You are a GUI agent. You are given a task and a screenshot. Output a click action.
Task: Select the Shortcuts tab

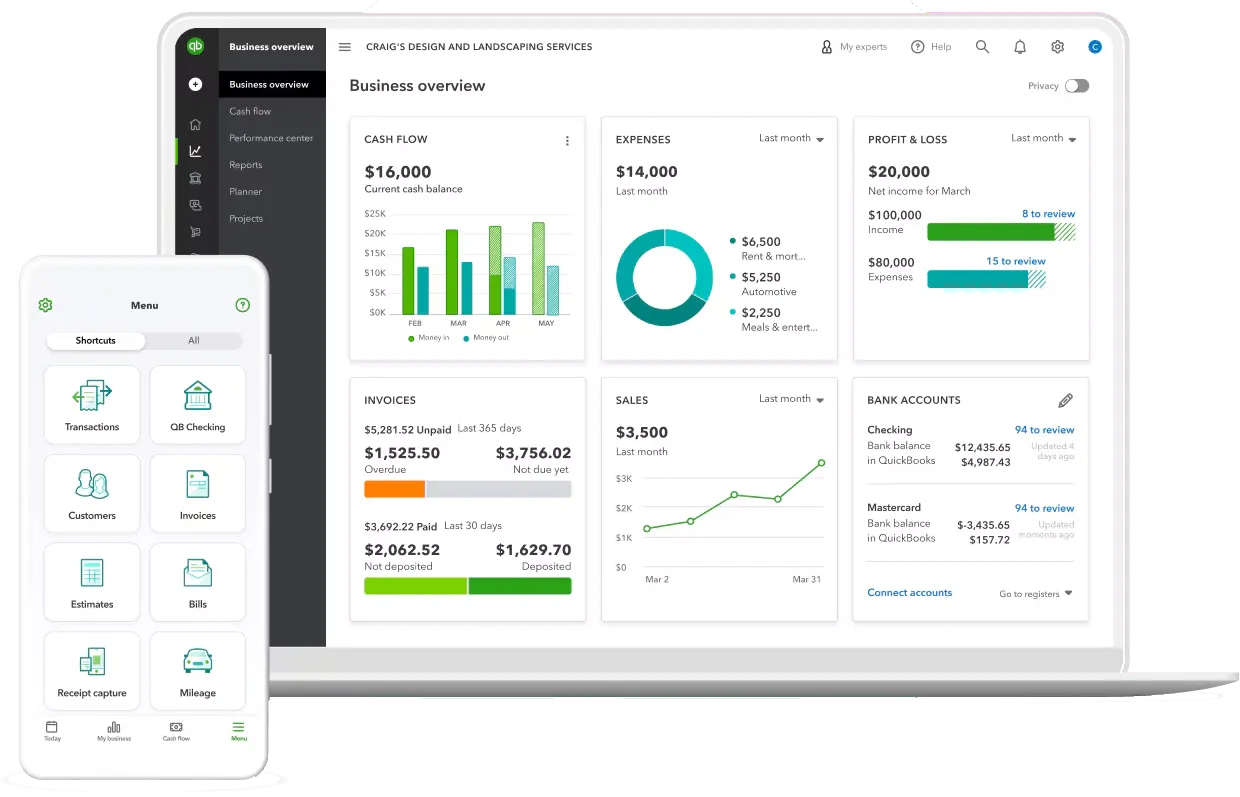(x=95, y=340)
